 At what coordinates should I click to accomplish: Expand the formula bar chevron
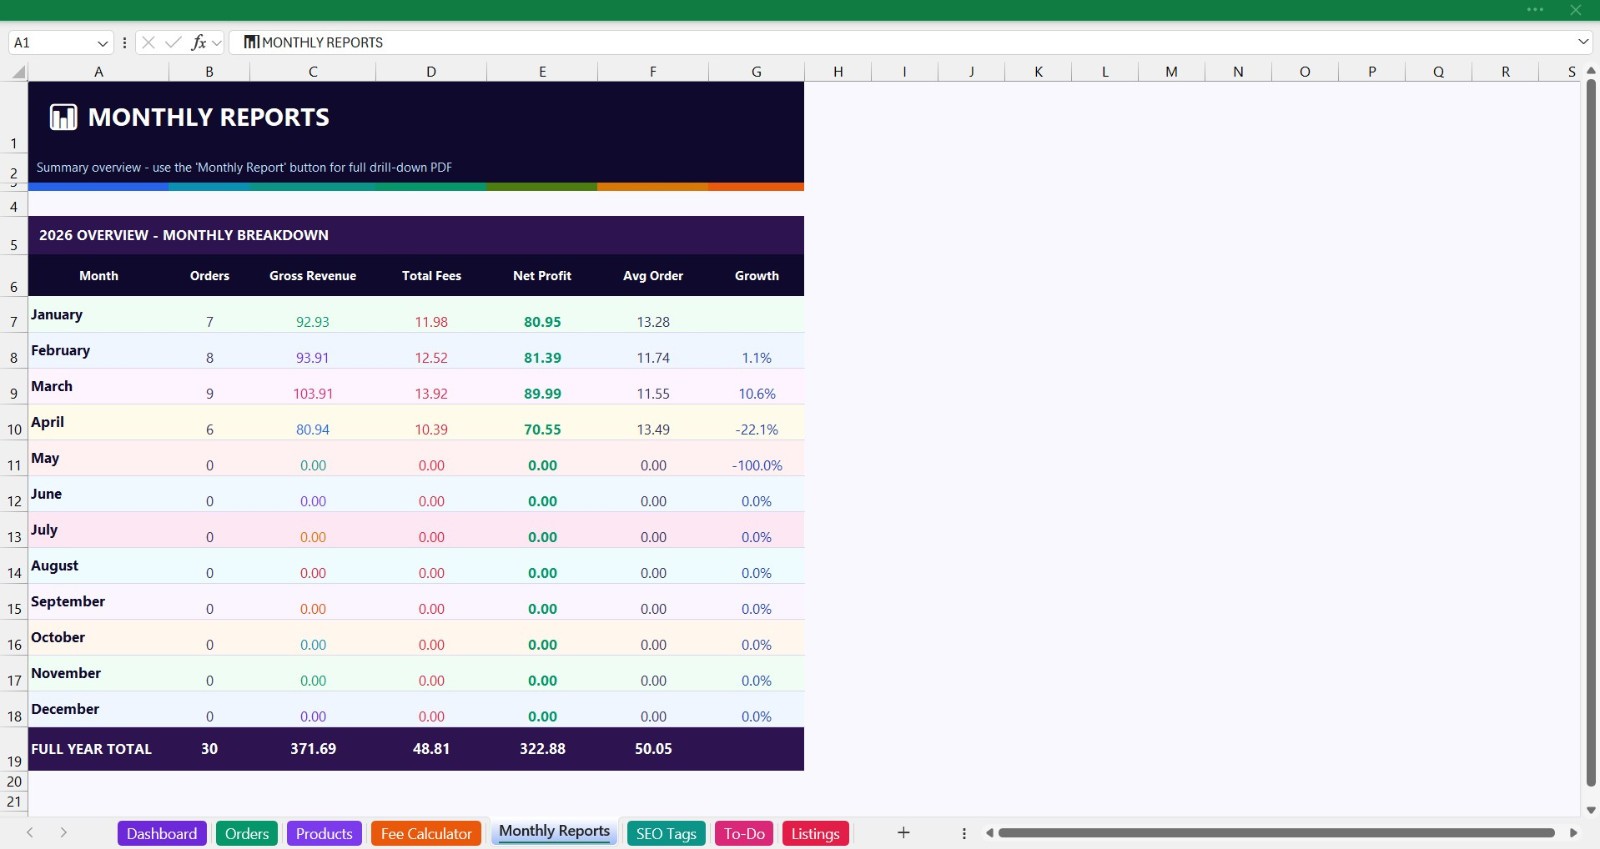point(1583,42)
